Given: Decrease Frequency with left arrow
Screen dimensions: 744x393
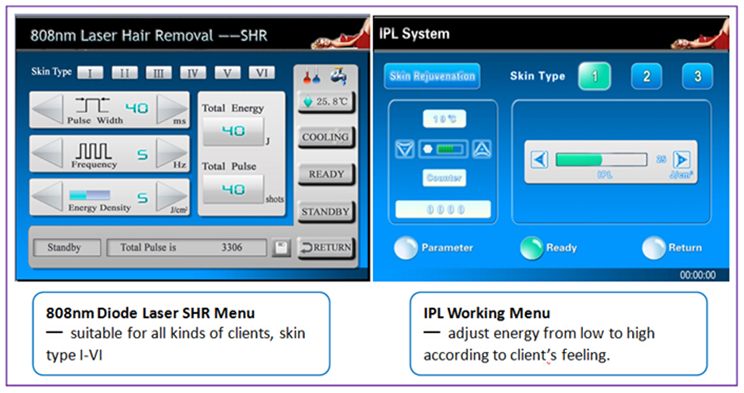Looking at the screenshot, I should [x=47, y=153].
